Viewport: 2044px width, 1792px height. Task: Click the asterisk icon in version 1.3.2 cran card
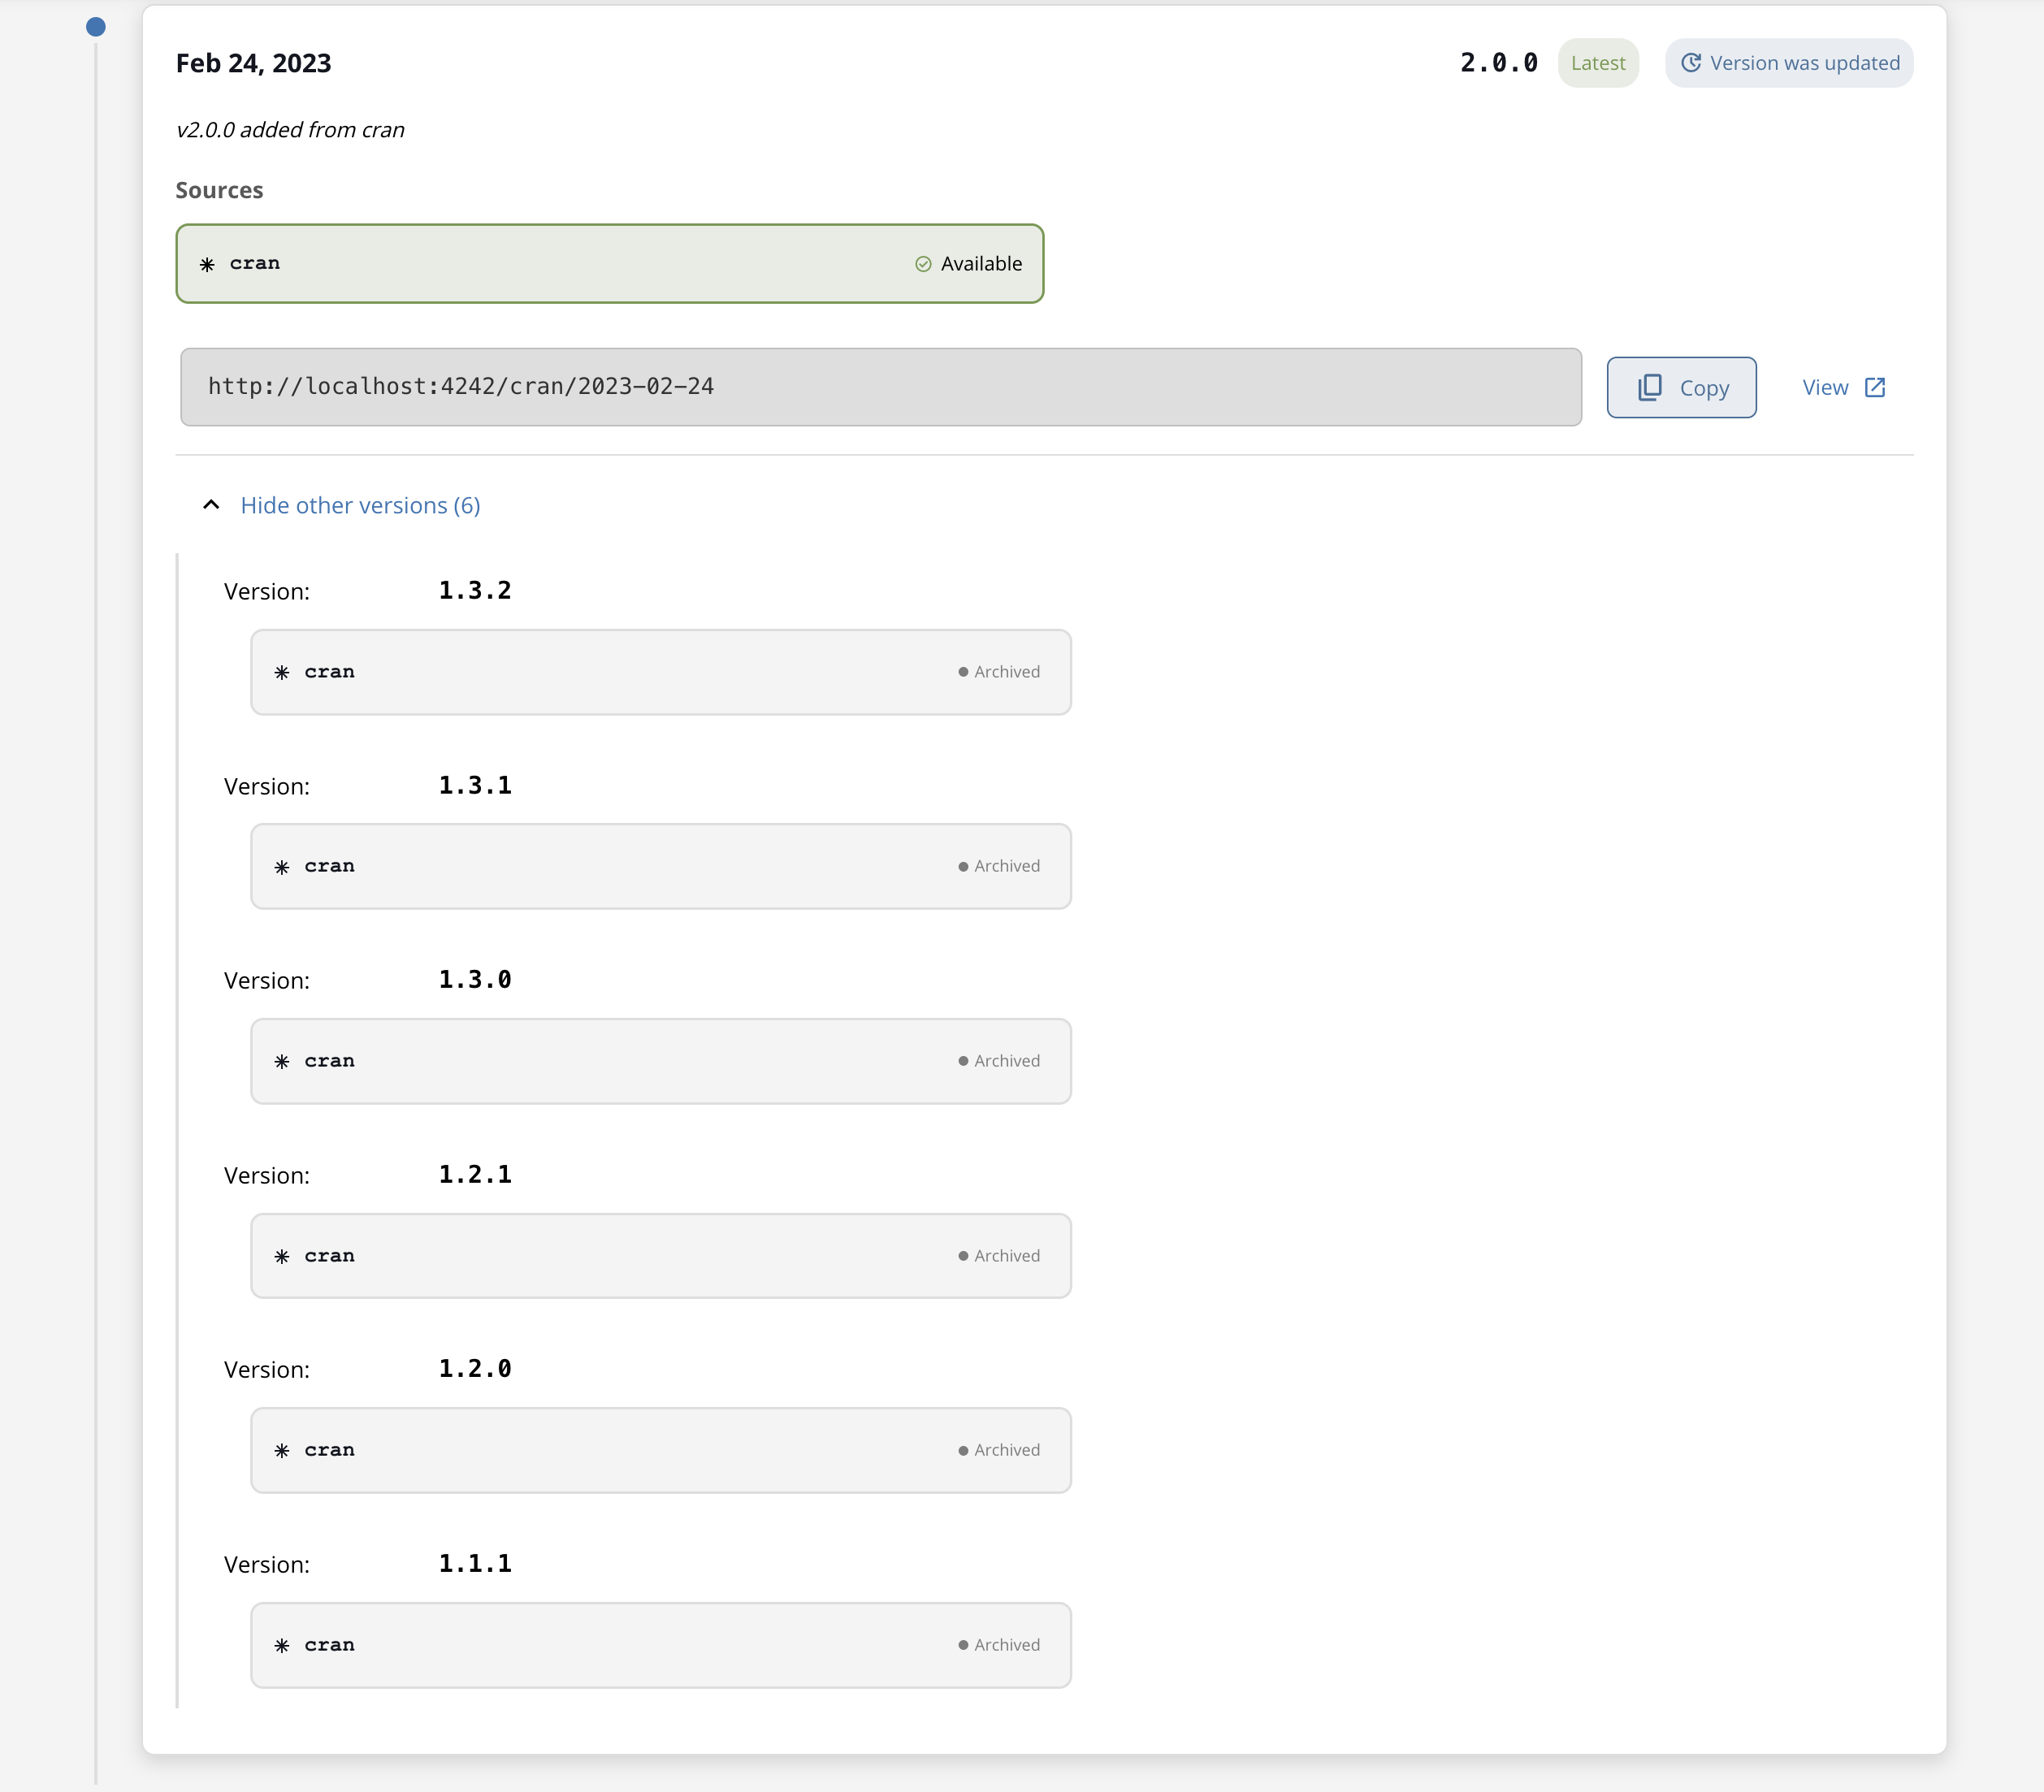282,673
